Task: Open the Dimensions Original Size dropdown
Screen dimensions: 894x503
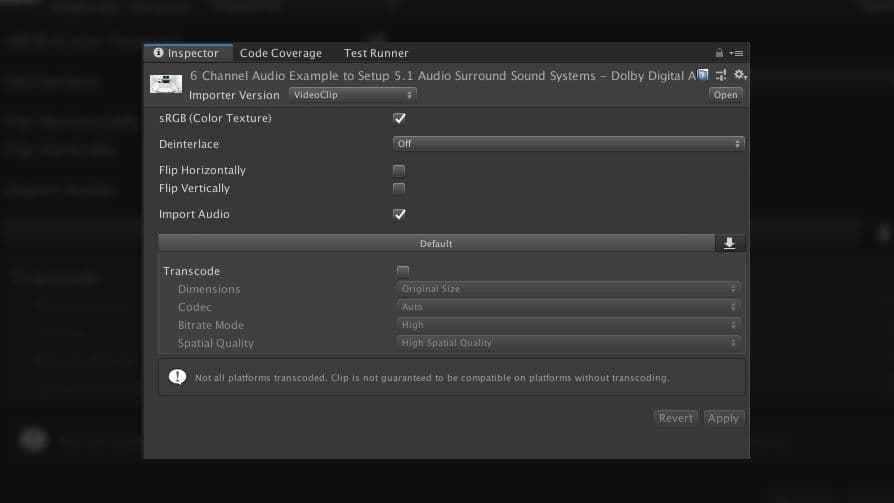Action: [x=569, y=289]
